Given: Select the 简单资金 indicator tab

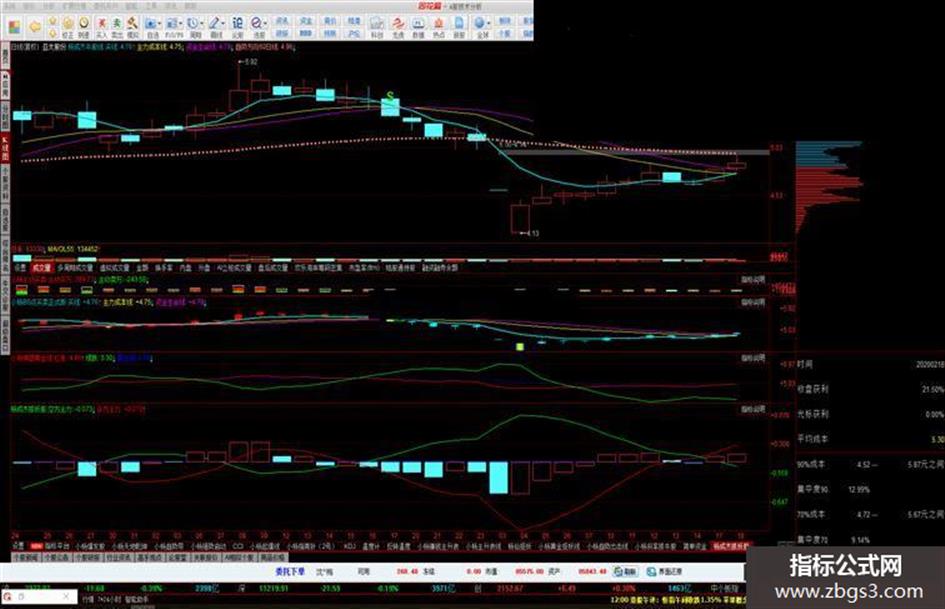Looking at the screenshot, I should pyautogui.click(x=694, y=546).
